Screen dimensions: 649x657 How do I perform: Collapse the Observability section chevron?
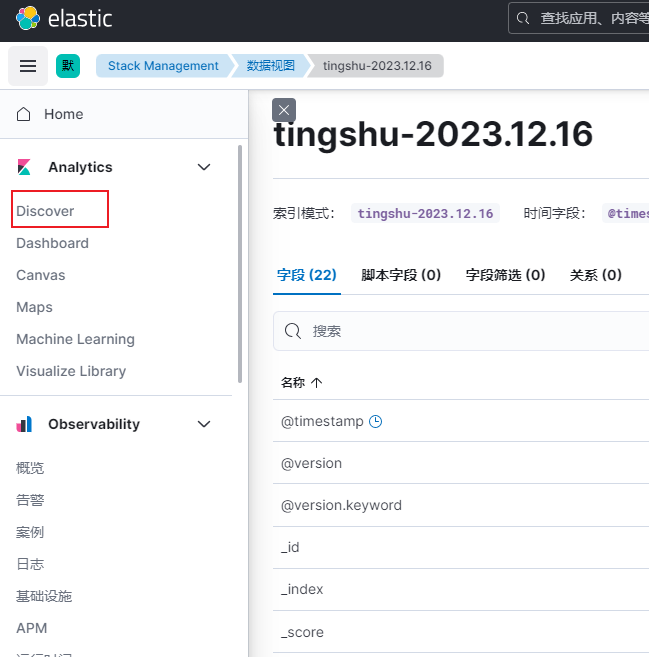pyautogui.click(x=204, y=424)
